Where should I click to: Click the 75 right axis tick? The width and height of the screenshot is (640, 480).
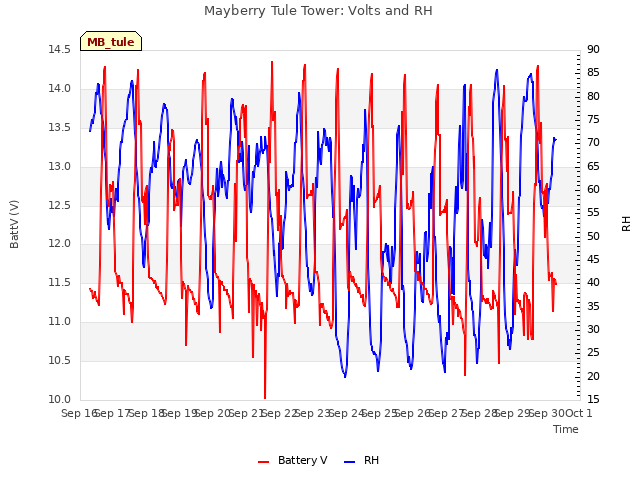(x=593, y=120)
